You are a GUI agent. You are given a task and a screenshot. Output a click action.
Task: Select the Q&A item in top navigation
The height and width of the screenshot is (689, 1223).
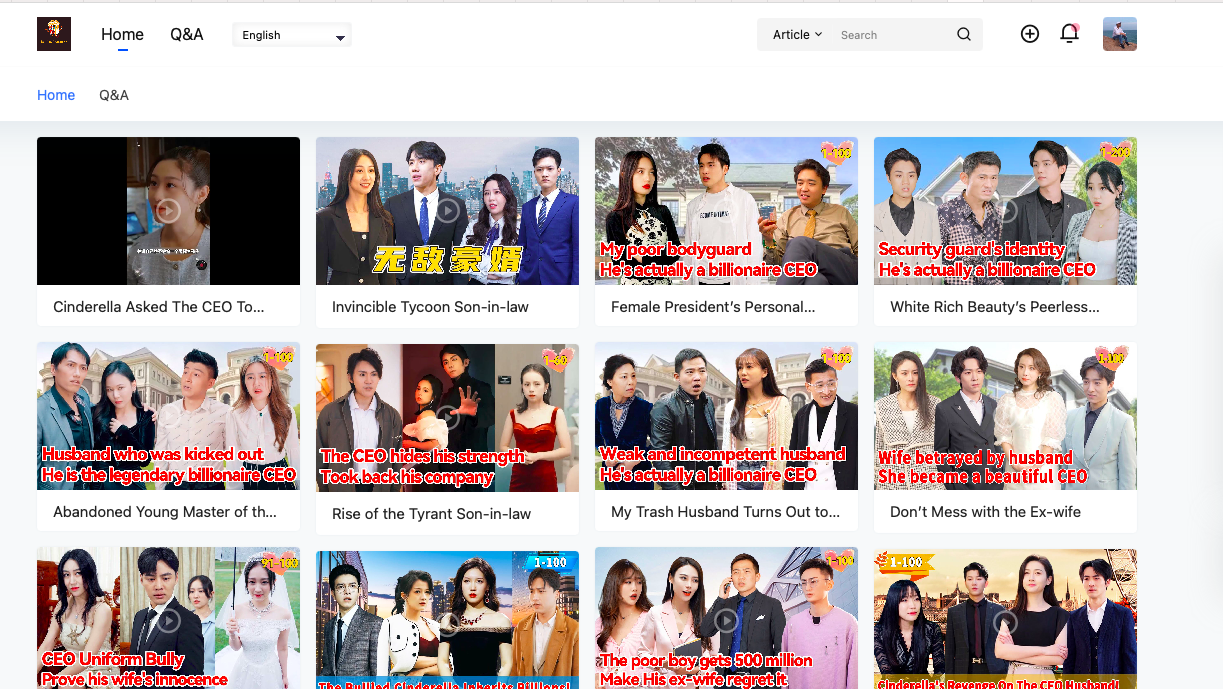pyautogui.click(x=186, y=34)
